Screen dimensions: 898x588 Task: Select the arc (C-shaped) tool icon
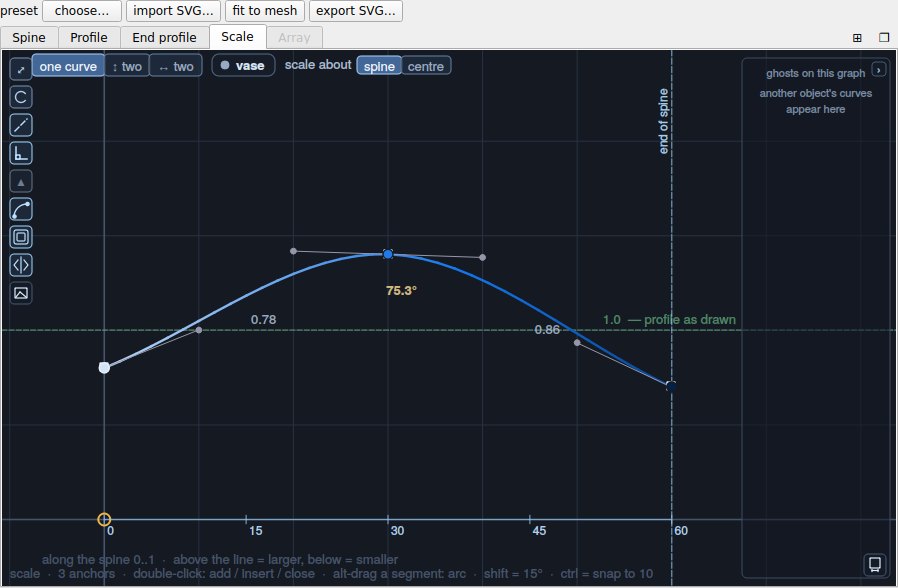pyautogui.click(x=21, y=97)
